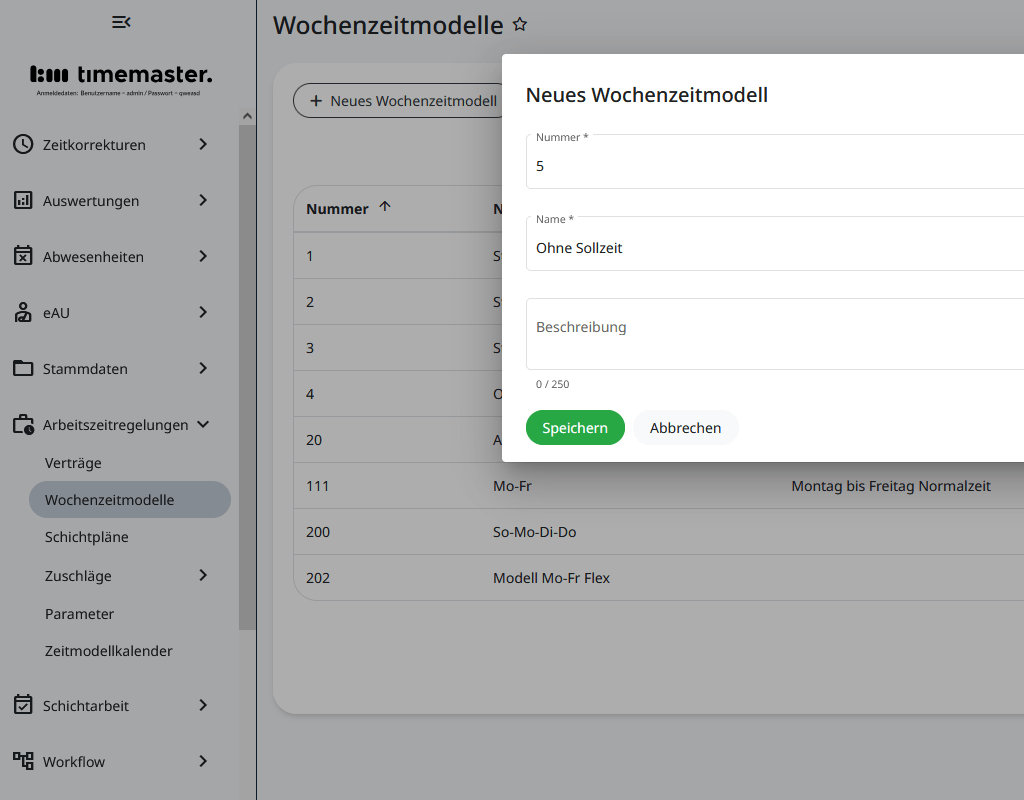The image size is (1024, 800).
Task: Select the Workflow flowchart icon
Action: (22, 761)
